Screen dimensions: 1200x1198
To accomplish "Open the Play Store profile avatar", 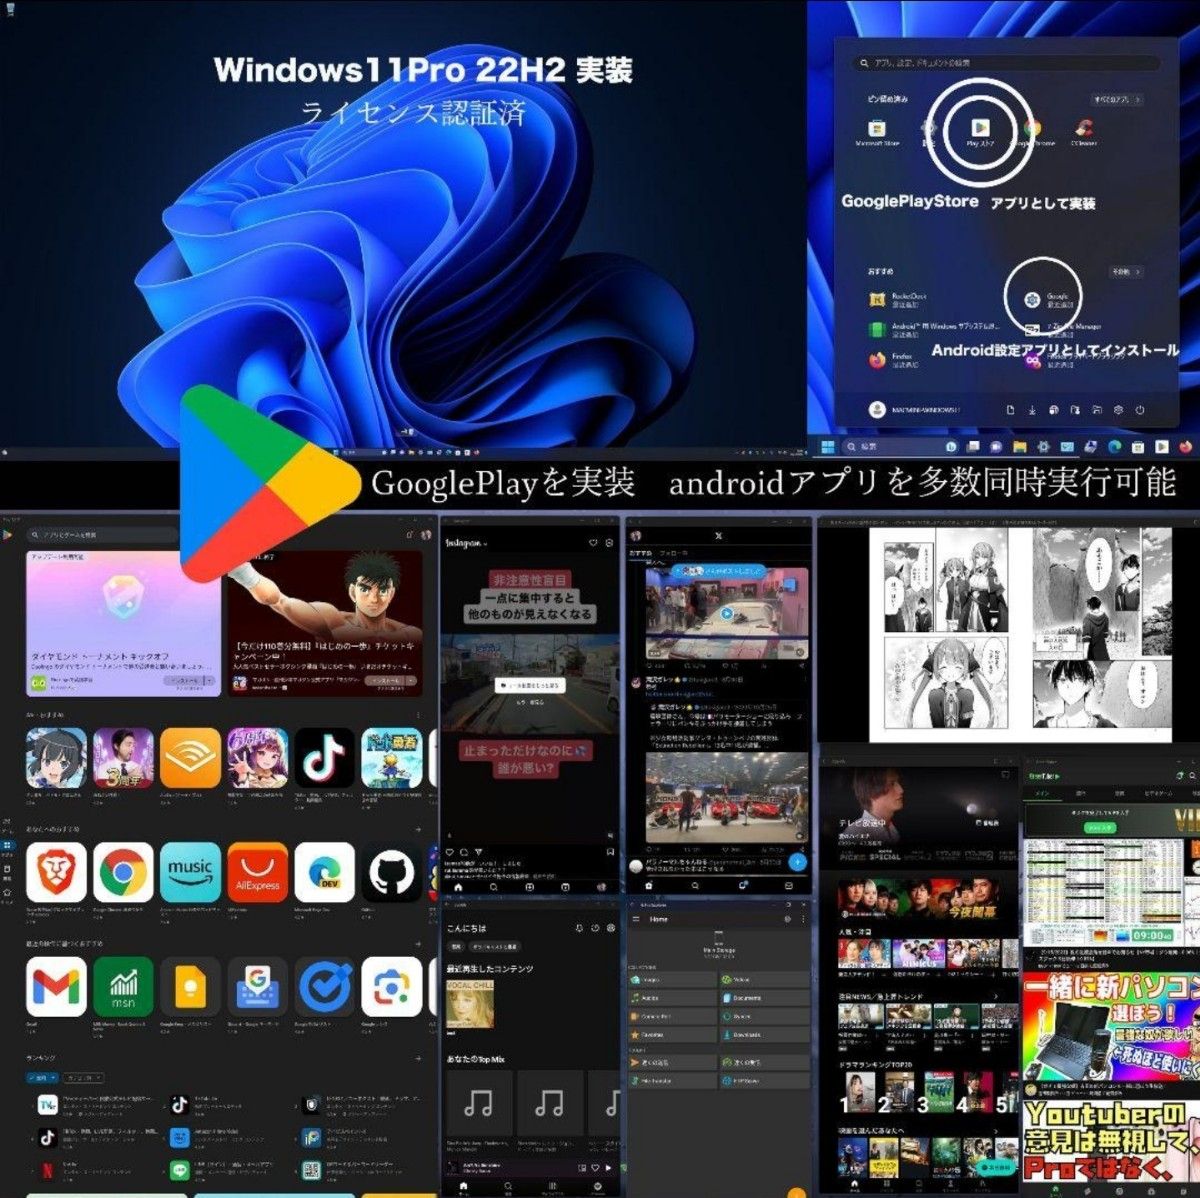I will [x=425, y=535].
